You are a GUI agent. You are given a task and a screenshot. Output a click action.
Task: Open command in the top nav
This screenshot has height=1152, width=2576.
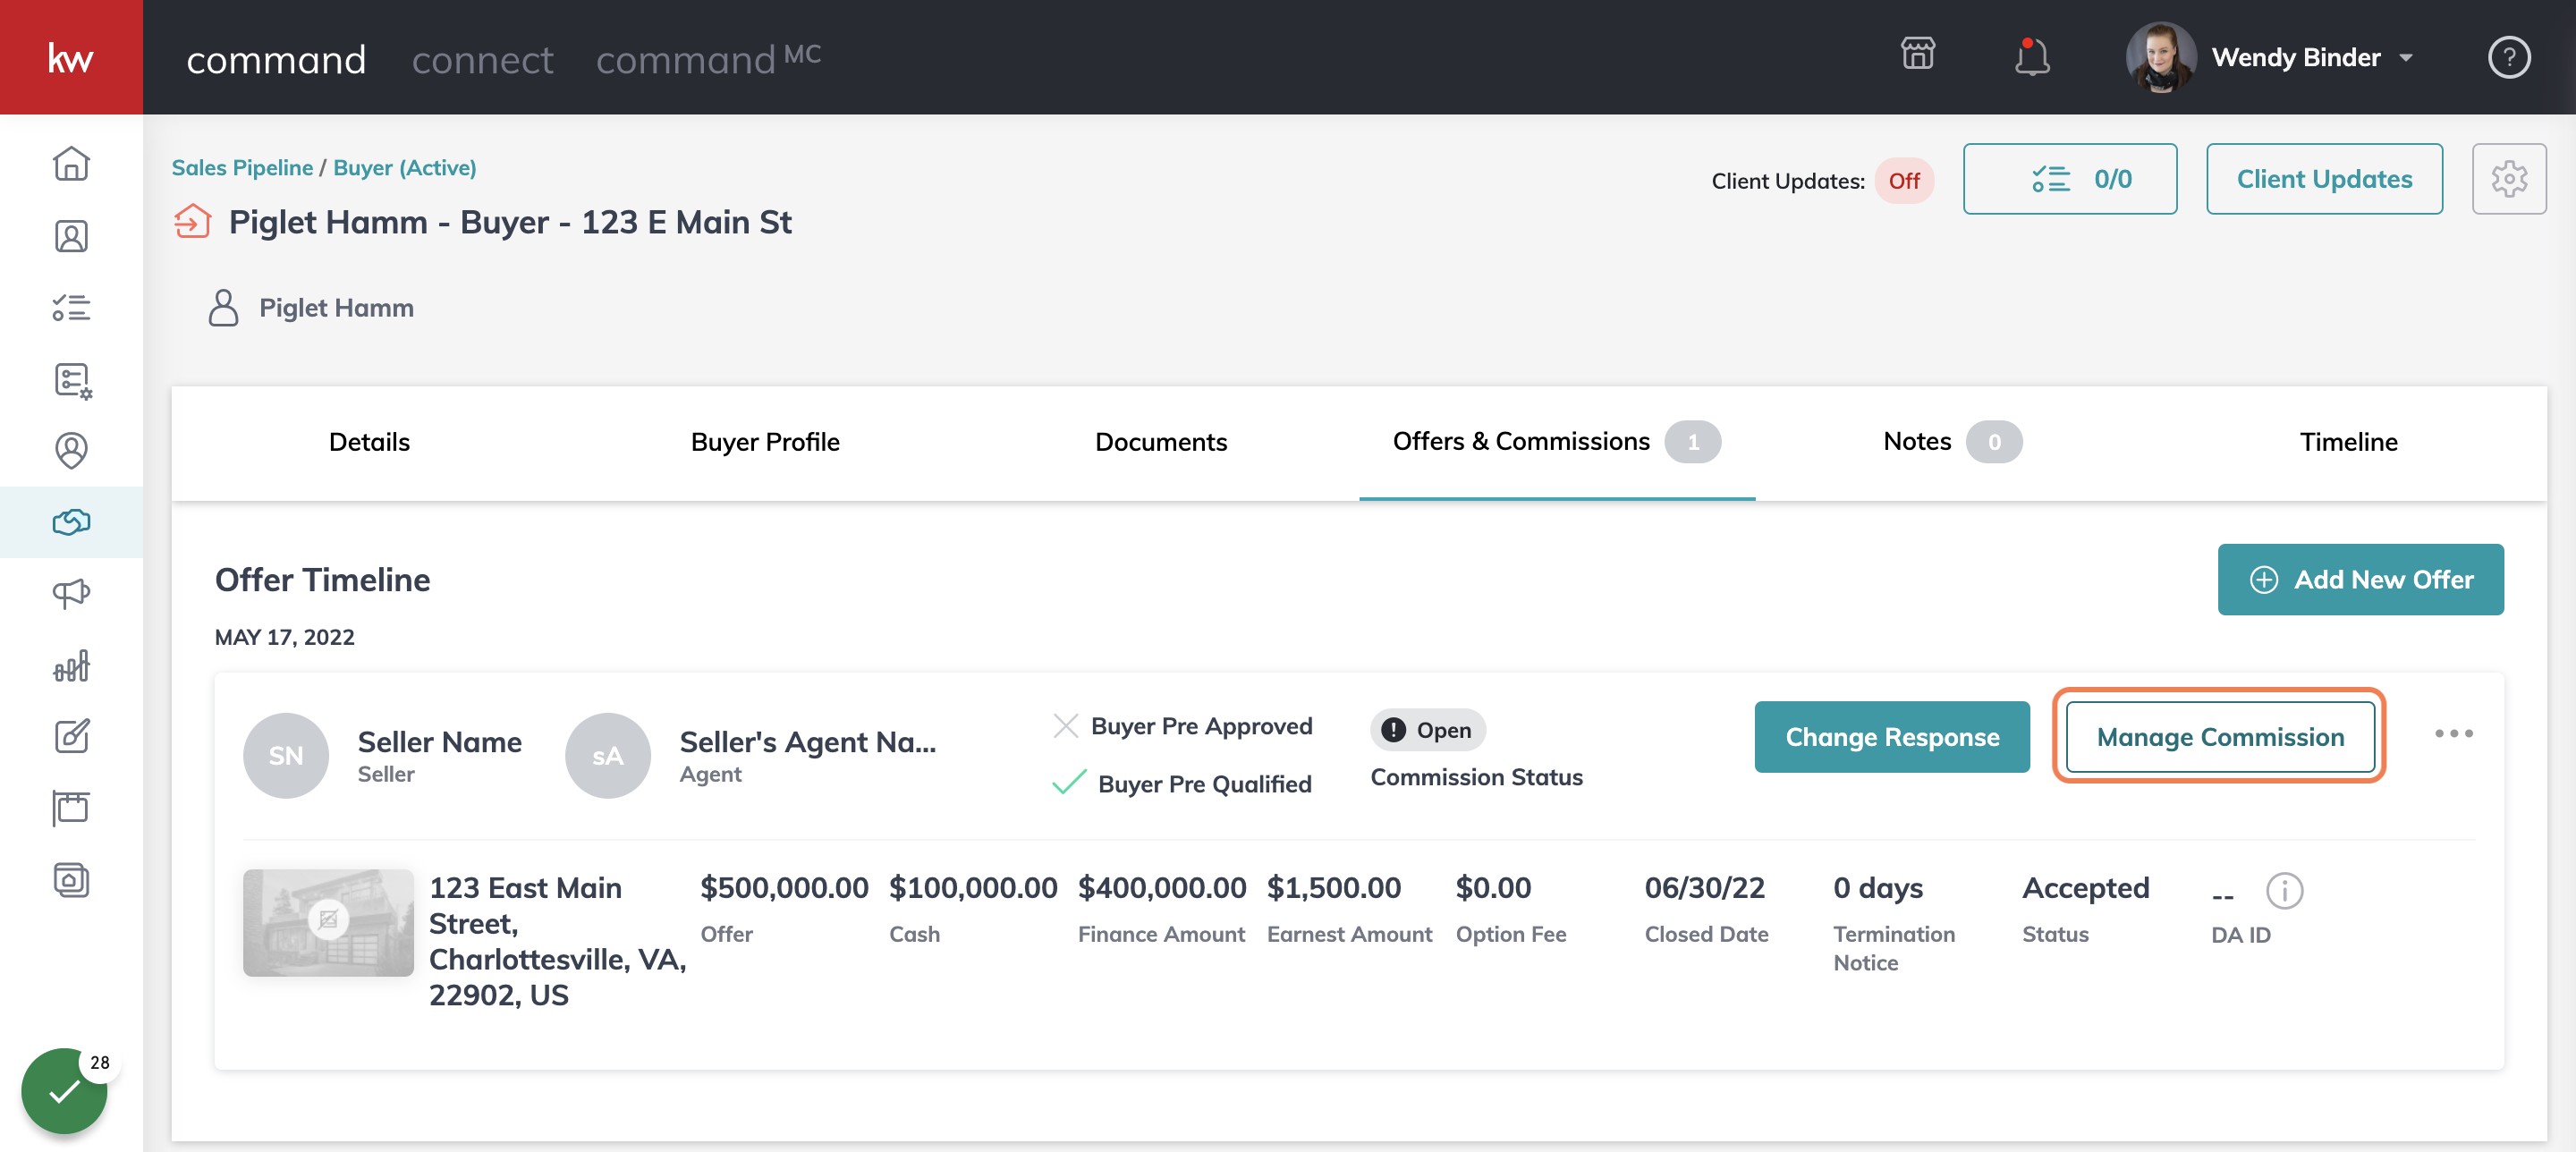pyautogui.click(x=276, y=60)
